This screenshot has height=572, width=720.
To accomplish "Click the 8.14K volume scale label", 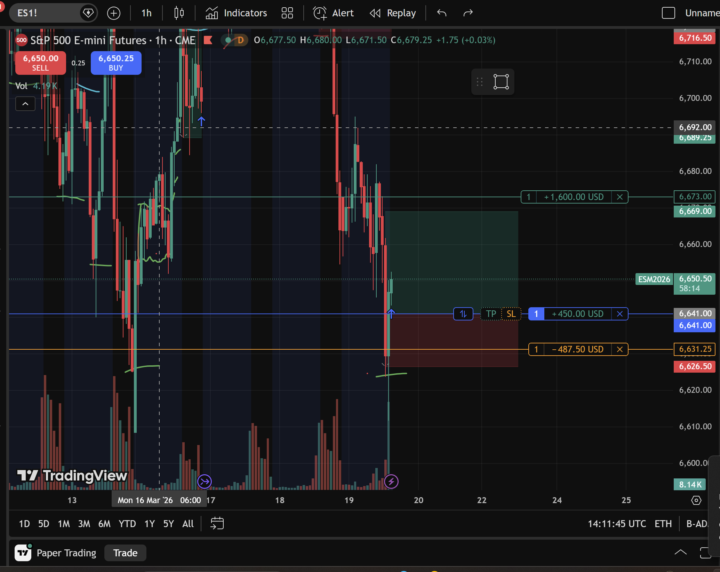I will click(690, 484).
